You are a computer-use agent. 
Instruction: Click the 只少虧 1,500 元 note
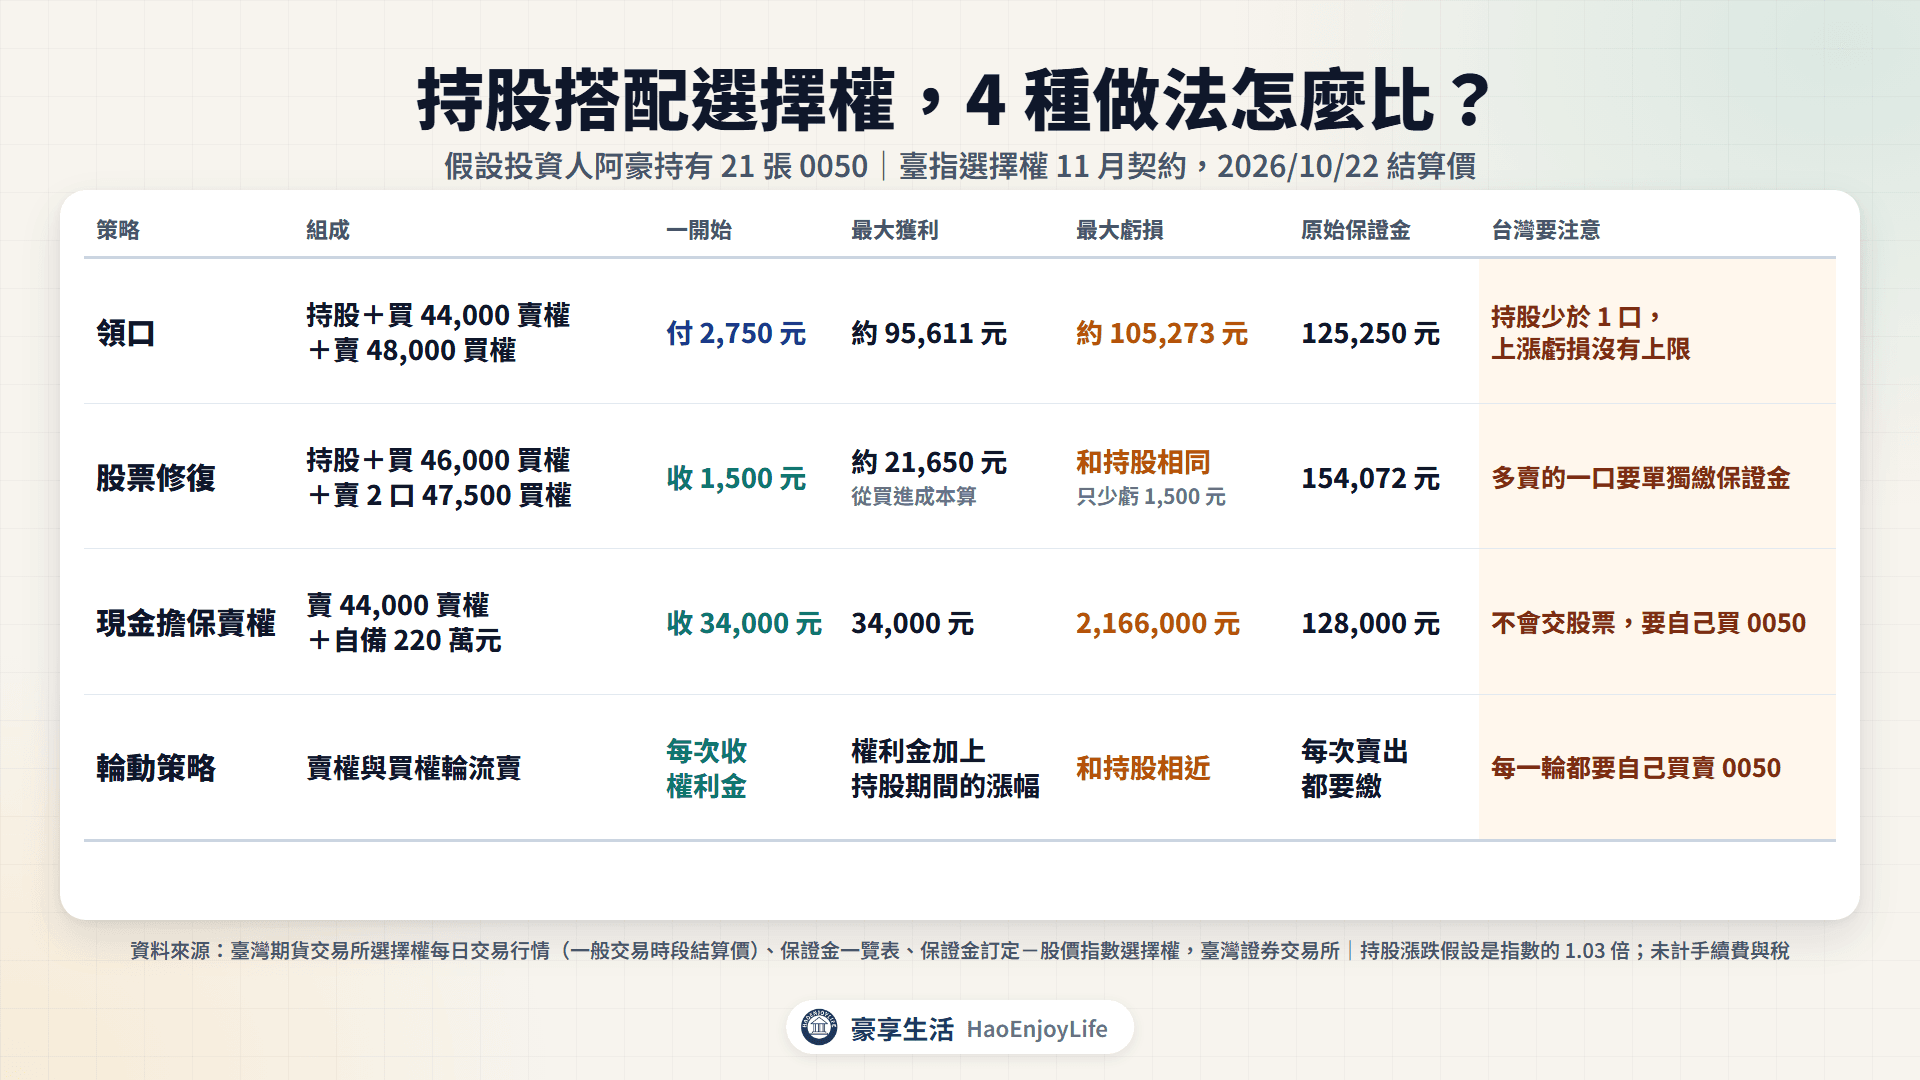pos(1151,497)
